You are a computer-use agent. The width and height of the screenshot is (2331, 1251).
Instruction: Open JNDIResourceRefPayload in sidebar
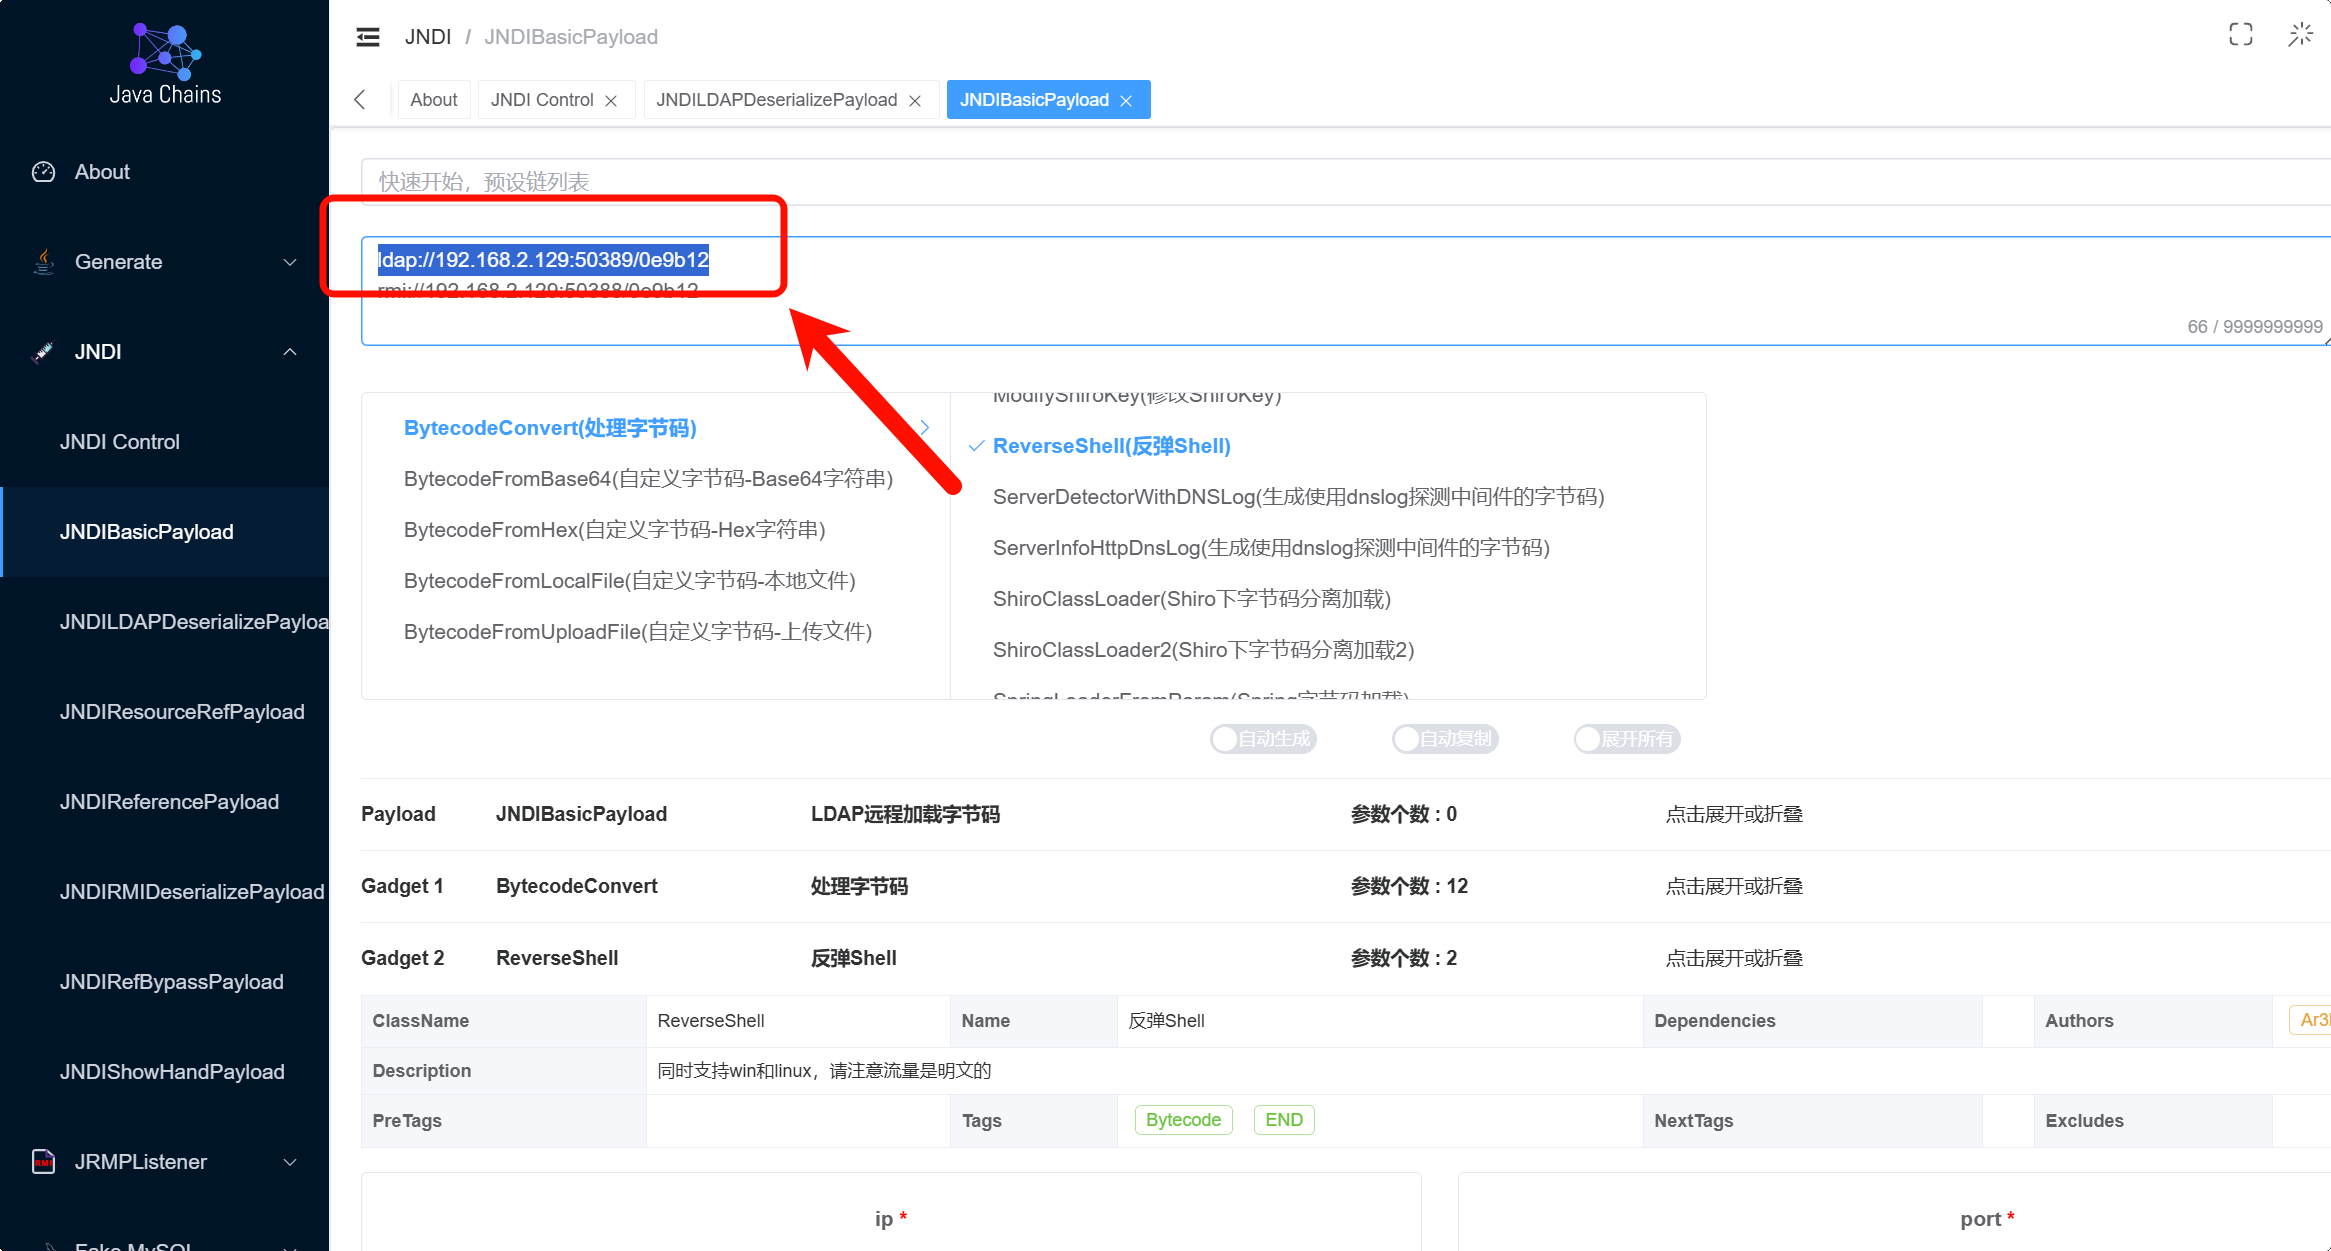182,712
